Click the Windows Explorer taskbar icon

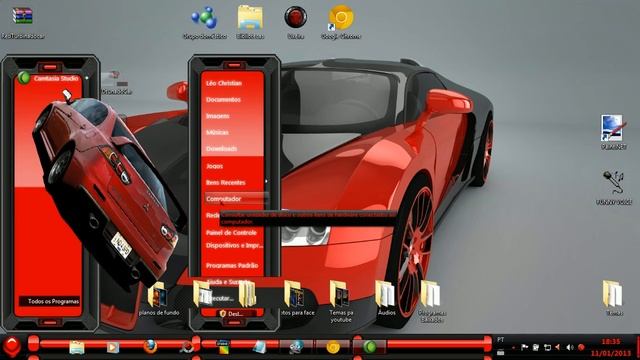coord(77,347)
